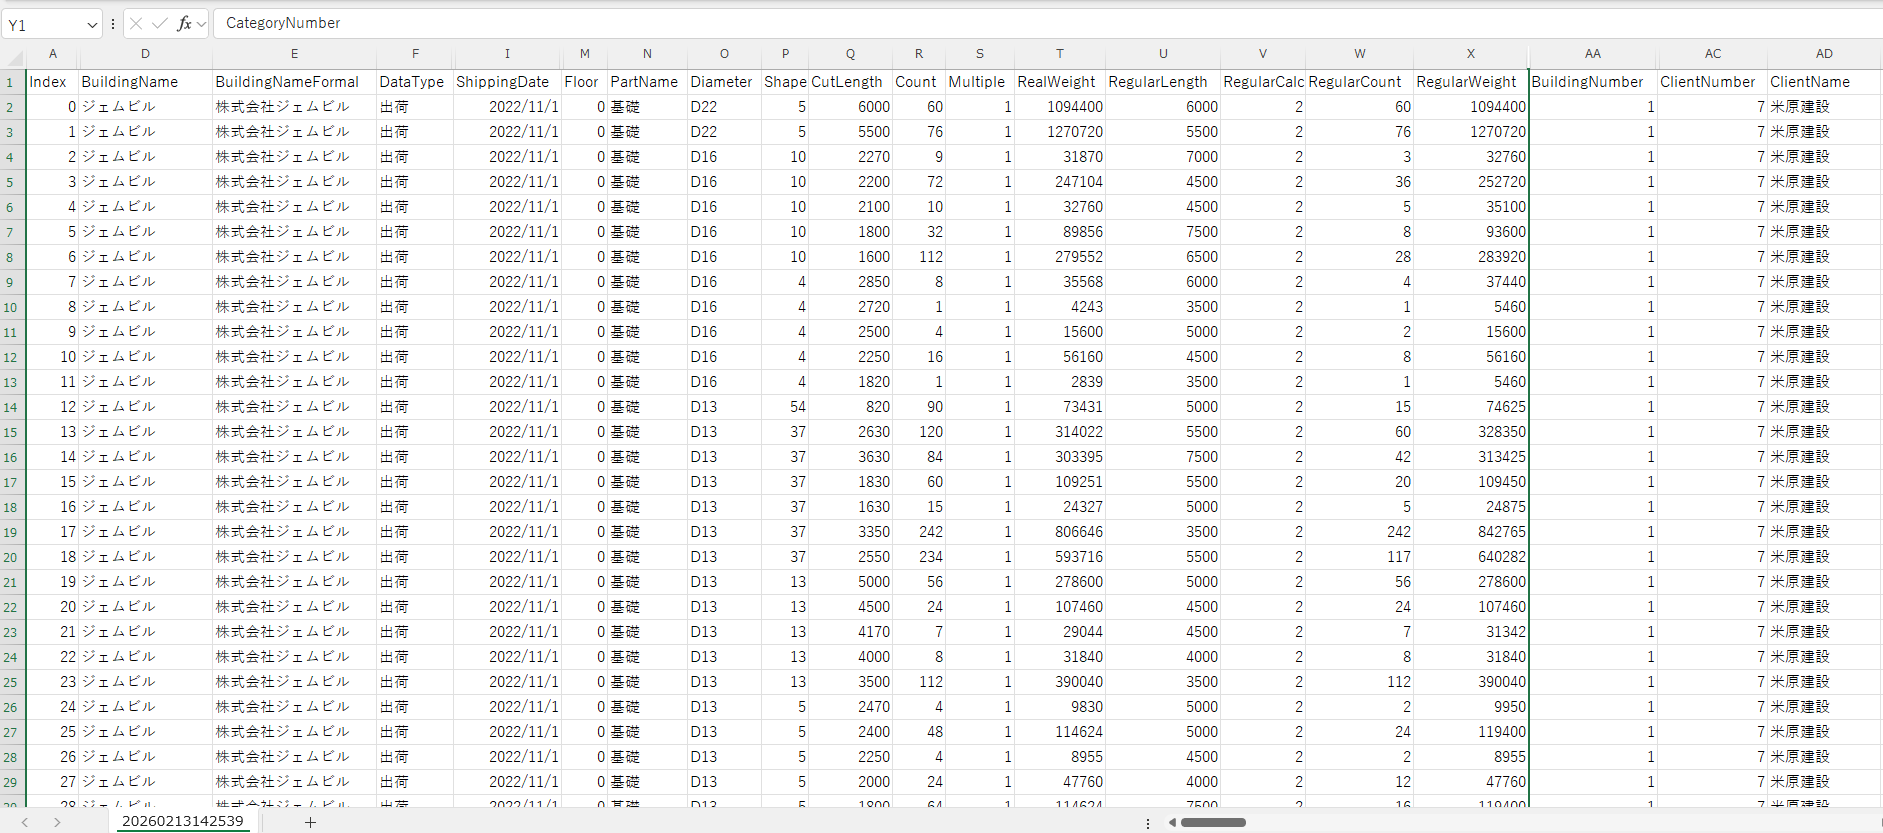Click the ClientName header cell
This screenshot has height=833, width=1883.
[x=1810, y=82]
